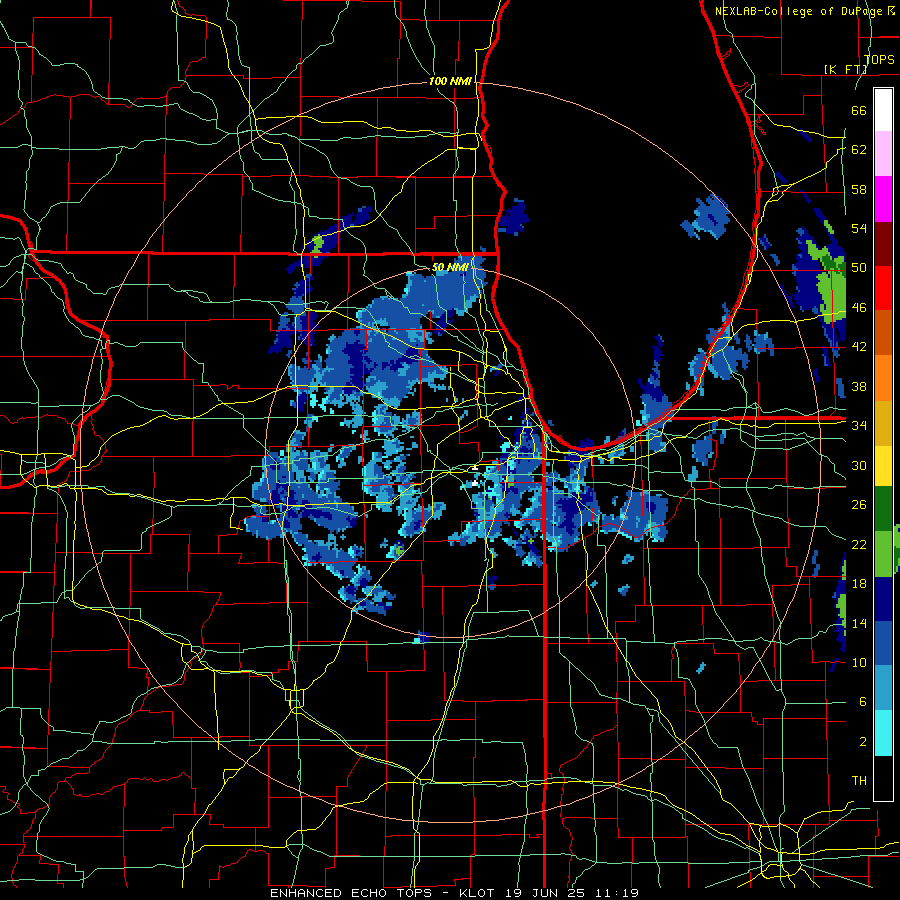Click the 50 NMI range ring label
The width and height of the screenshot is (900, 900).
(x=450, y=267)
